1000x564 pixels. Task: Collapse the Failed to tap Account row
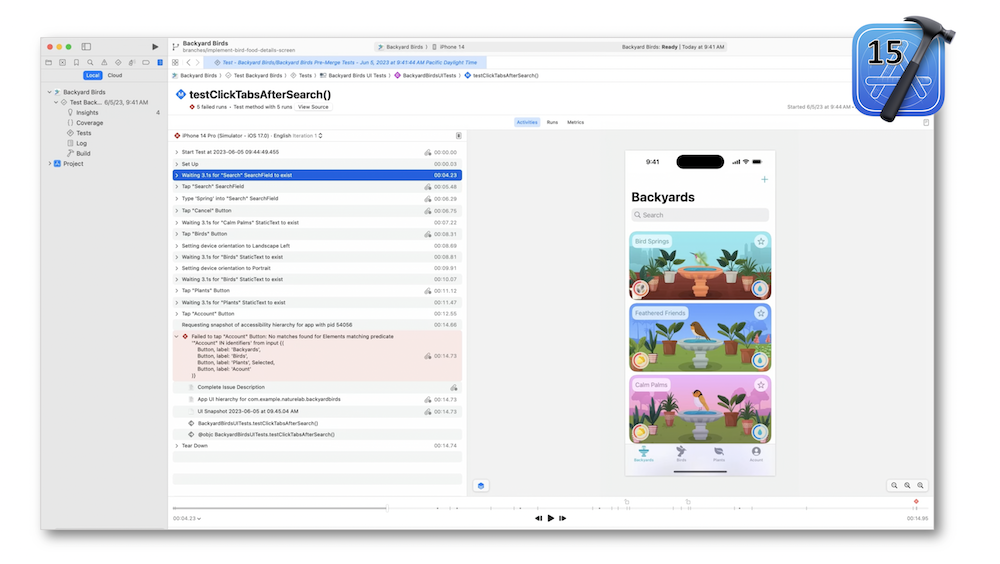point(177,337)
